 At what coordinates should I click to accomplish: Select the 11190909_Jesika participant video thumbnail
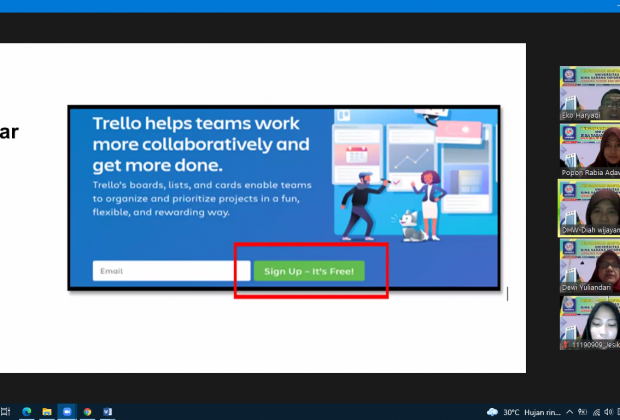(590, 323)
